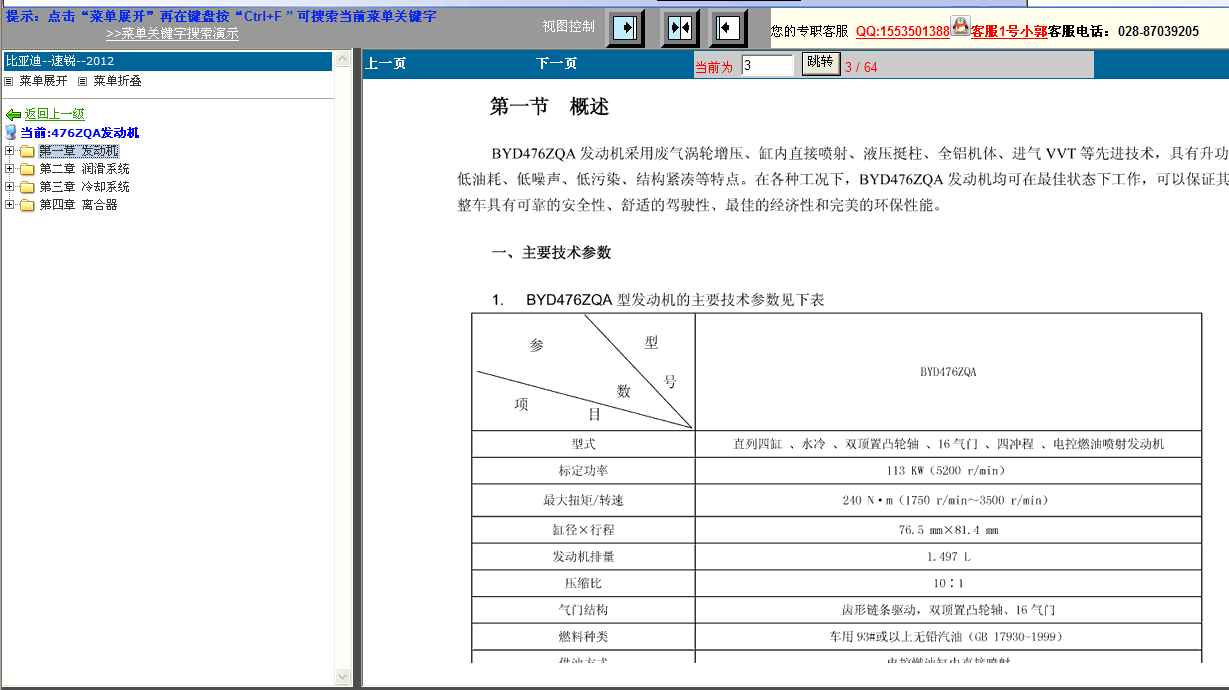Select the 第一章 发动机 tree item
1229x690 pixels.
(79, 151)
